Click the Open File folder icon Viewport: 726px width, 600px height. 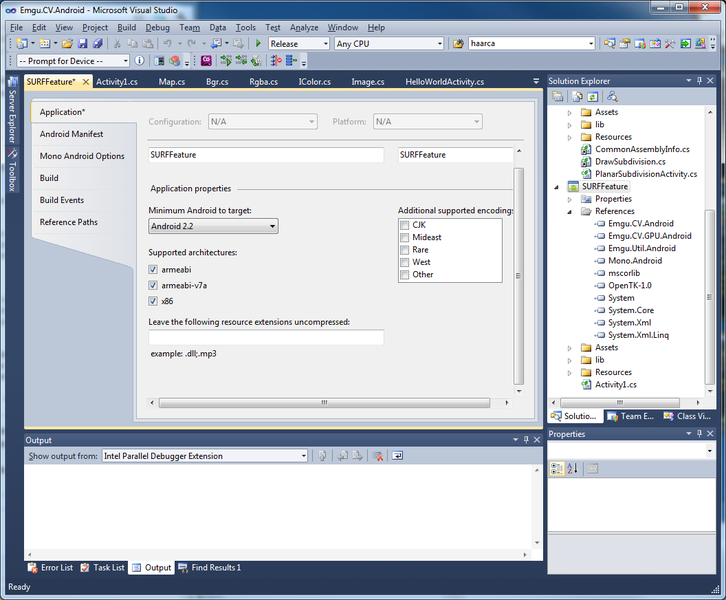(68, 44)
